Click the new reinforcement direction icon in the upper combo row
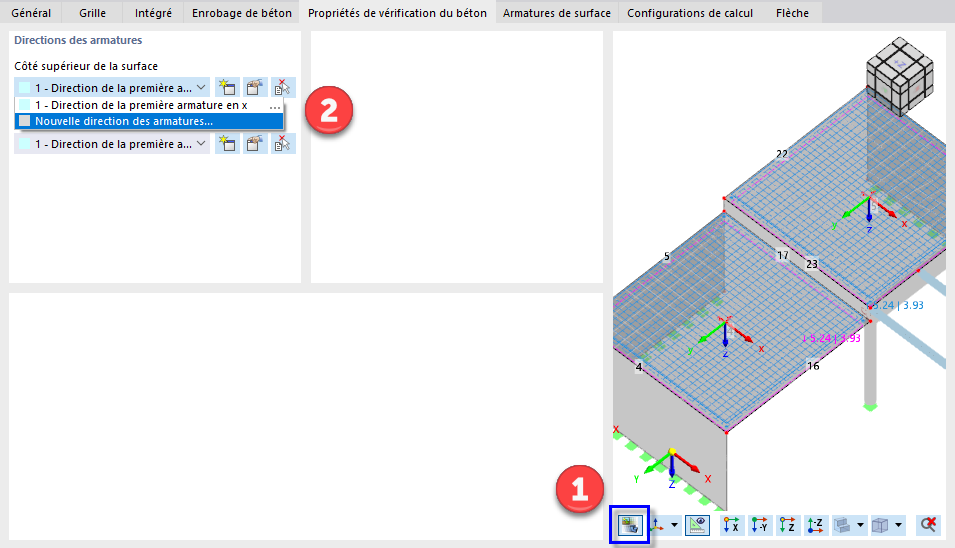 [x=227, y=88]
